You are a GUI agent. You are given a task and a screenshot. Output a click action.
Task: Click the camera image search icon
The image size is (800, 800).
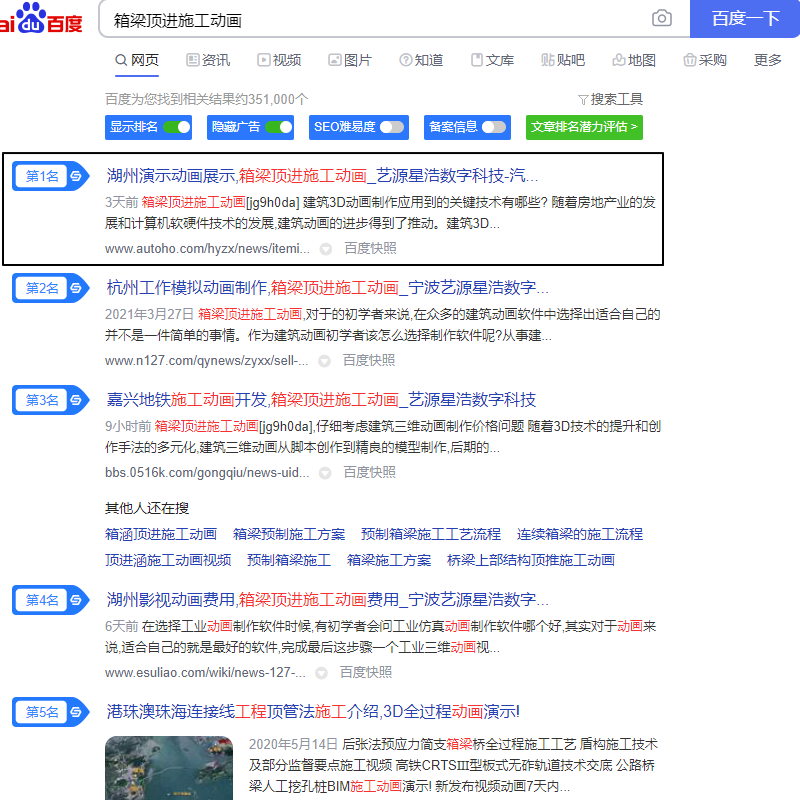[x=662, y=18]
